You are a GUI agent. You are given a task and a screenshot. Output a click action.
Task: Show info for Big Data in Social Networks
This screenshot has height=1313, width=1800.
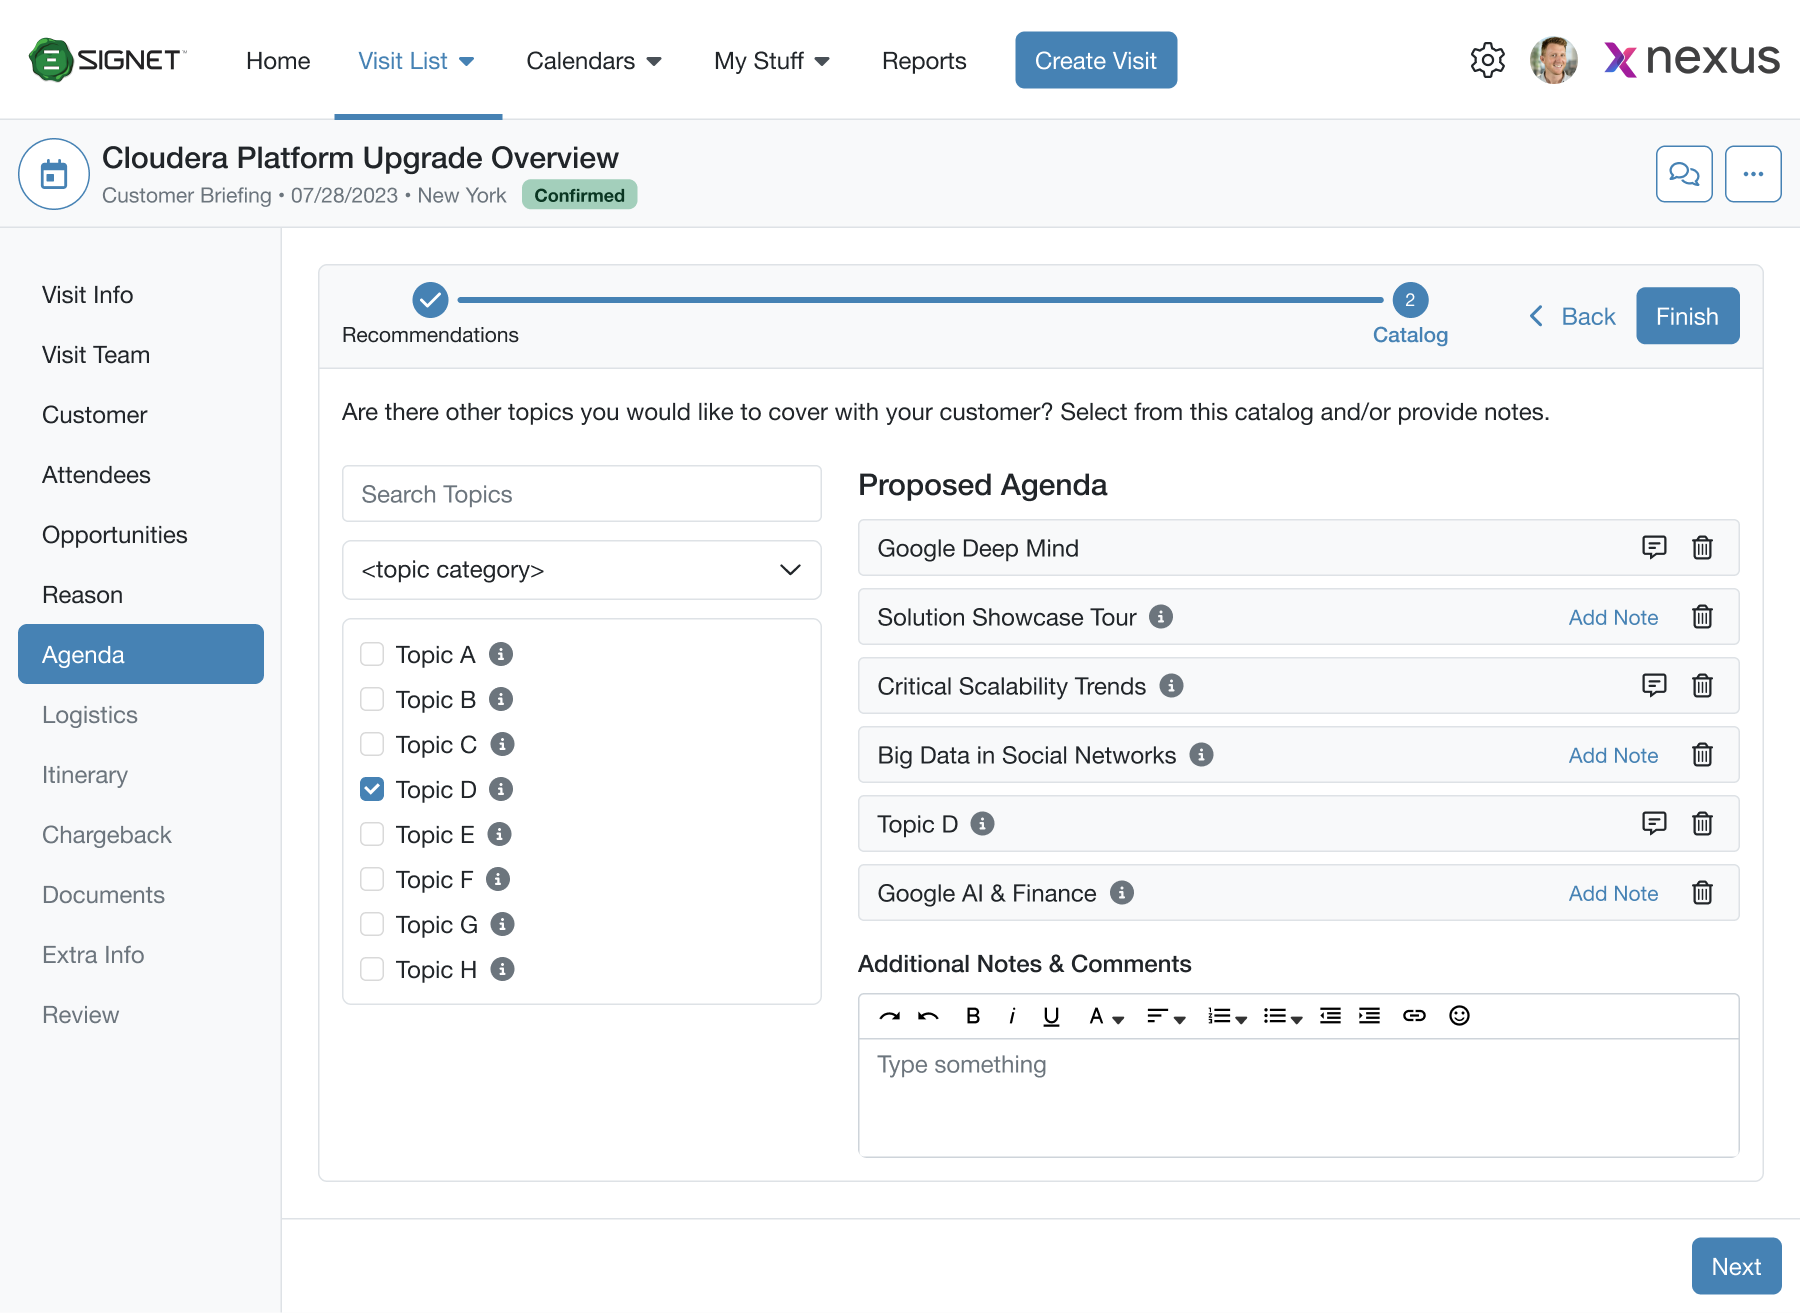point(1201,754)
